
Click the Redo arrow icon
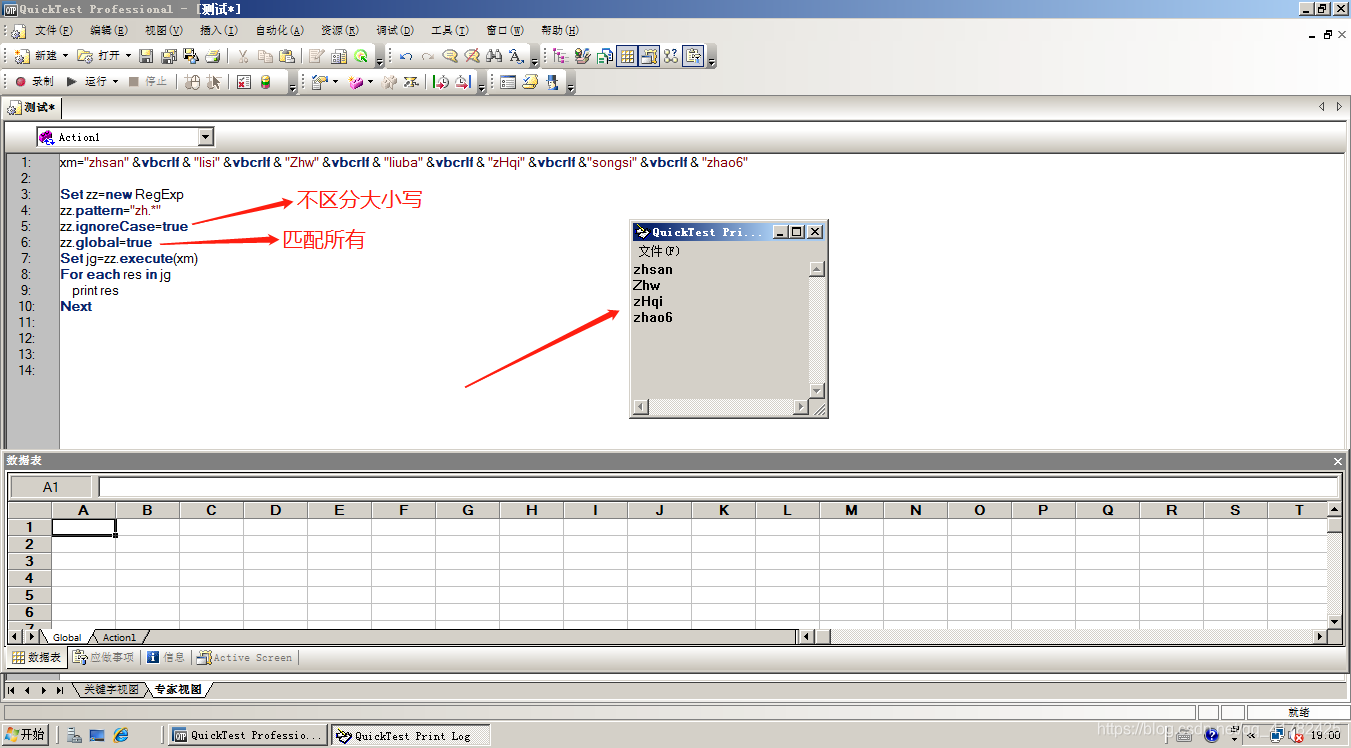click(x=428, y=56)
